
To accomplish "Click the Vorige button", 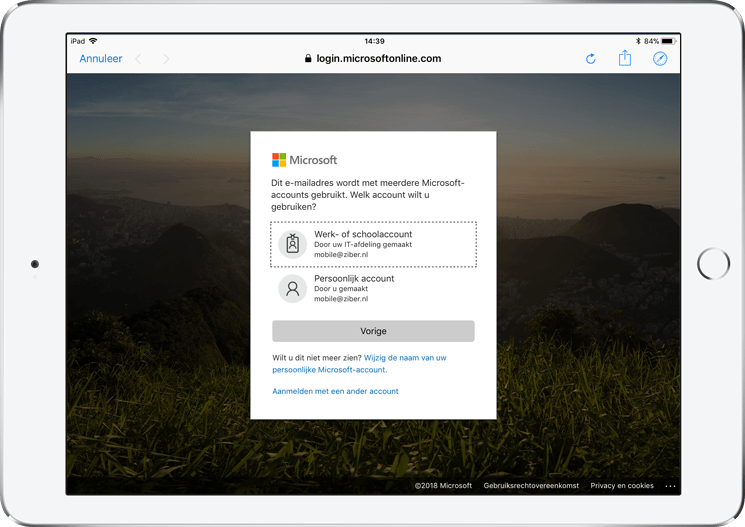I will pyautogui.click(x=373, y=331).
